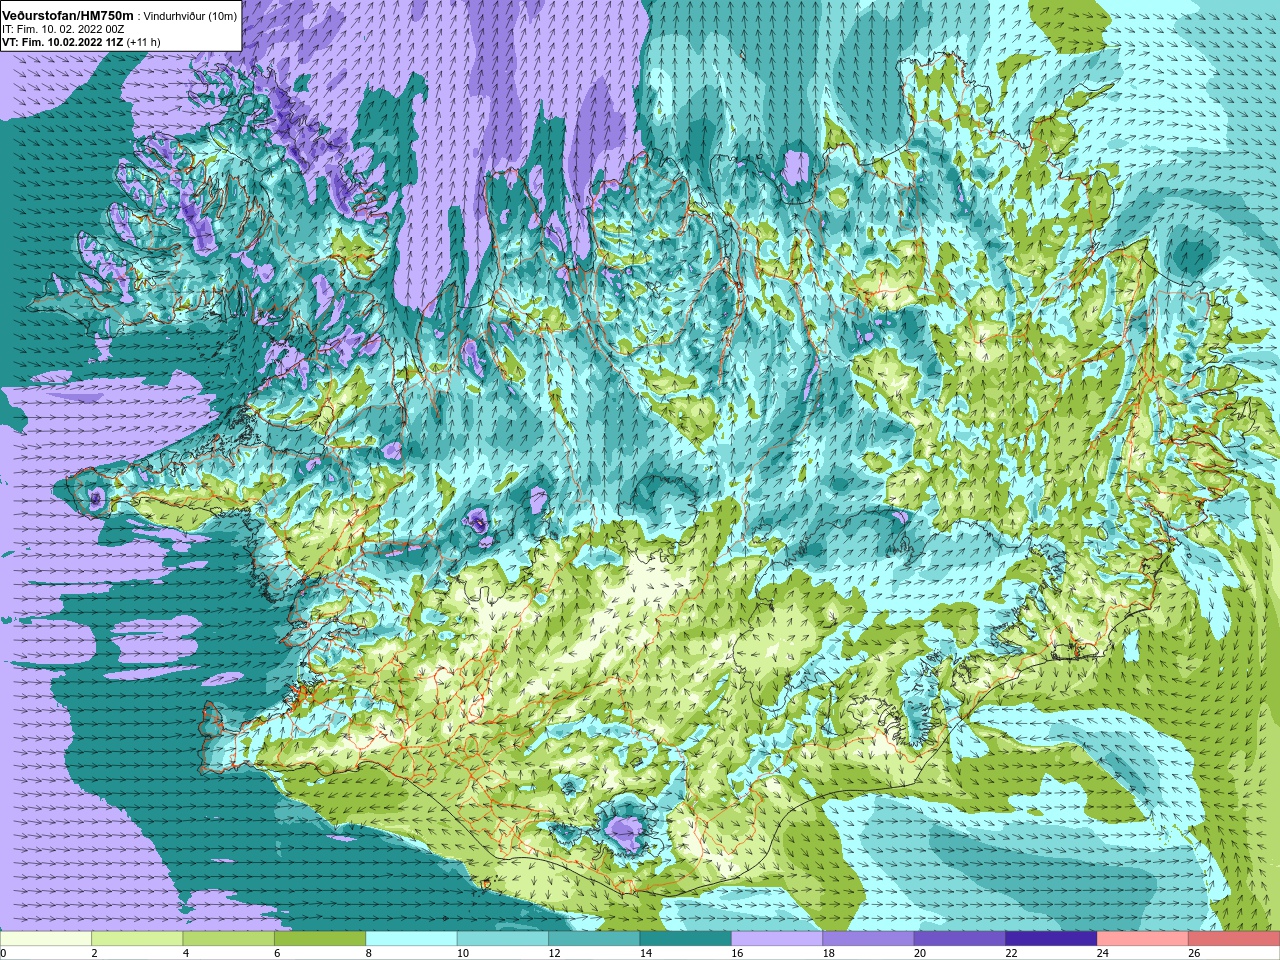Select the olive green 6–8 legend swatch
Image resolution: width=1280 pixels, height=960 pixels.
tap(320, 939)
